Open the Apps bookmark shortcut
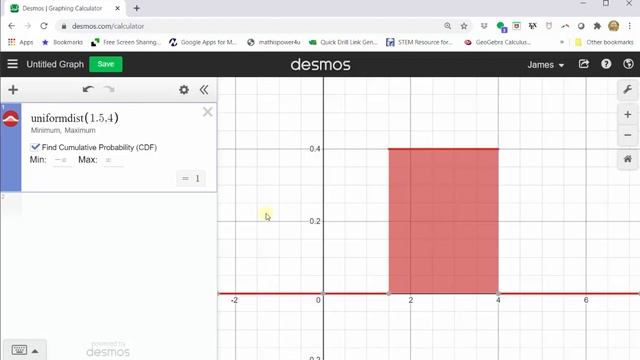 tap(20, 42)
